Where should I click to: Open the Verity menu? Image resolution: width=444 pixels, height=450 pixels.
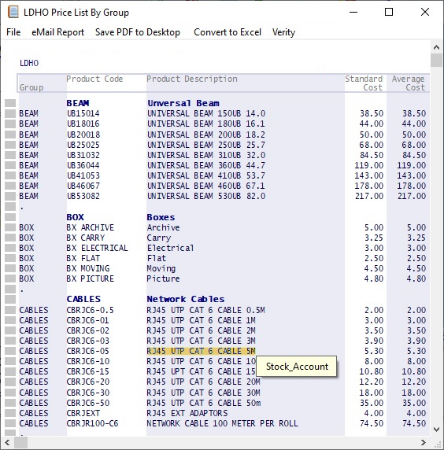coord(284,32)
